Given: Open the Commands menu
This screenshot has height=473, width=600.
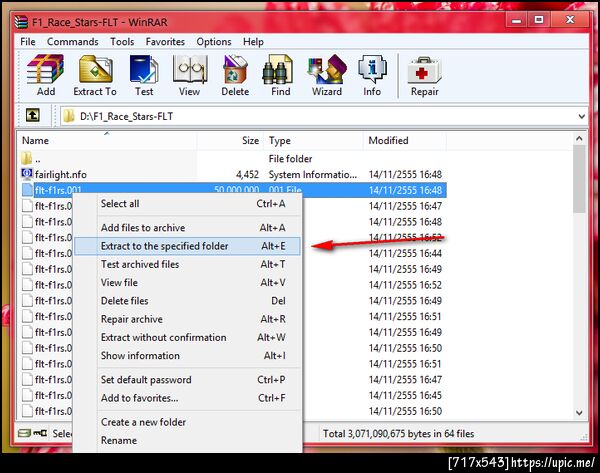Looking at the screenshot, I should pyautogui.click(x=73, y=42).
